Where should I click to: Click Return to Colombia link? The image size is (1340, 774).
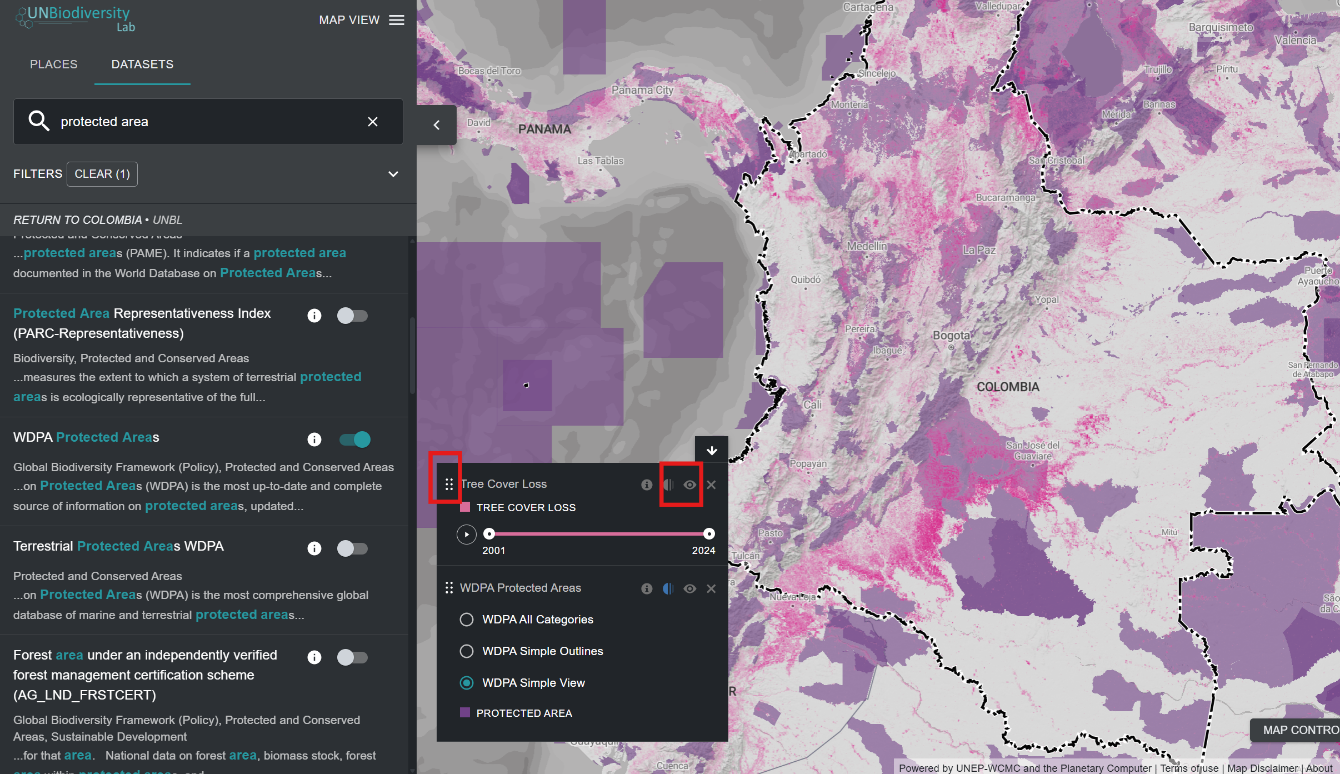[77, 220]
